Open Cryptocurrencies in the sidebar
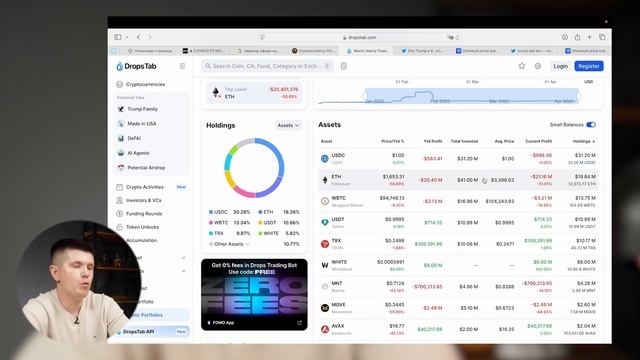The height and width of the screenshot is (360, 640). tap(146, 84)
